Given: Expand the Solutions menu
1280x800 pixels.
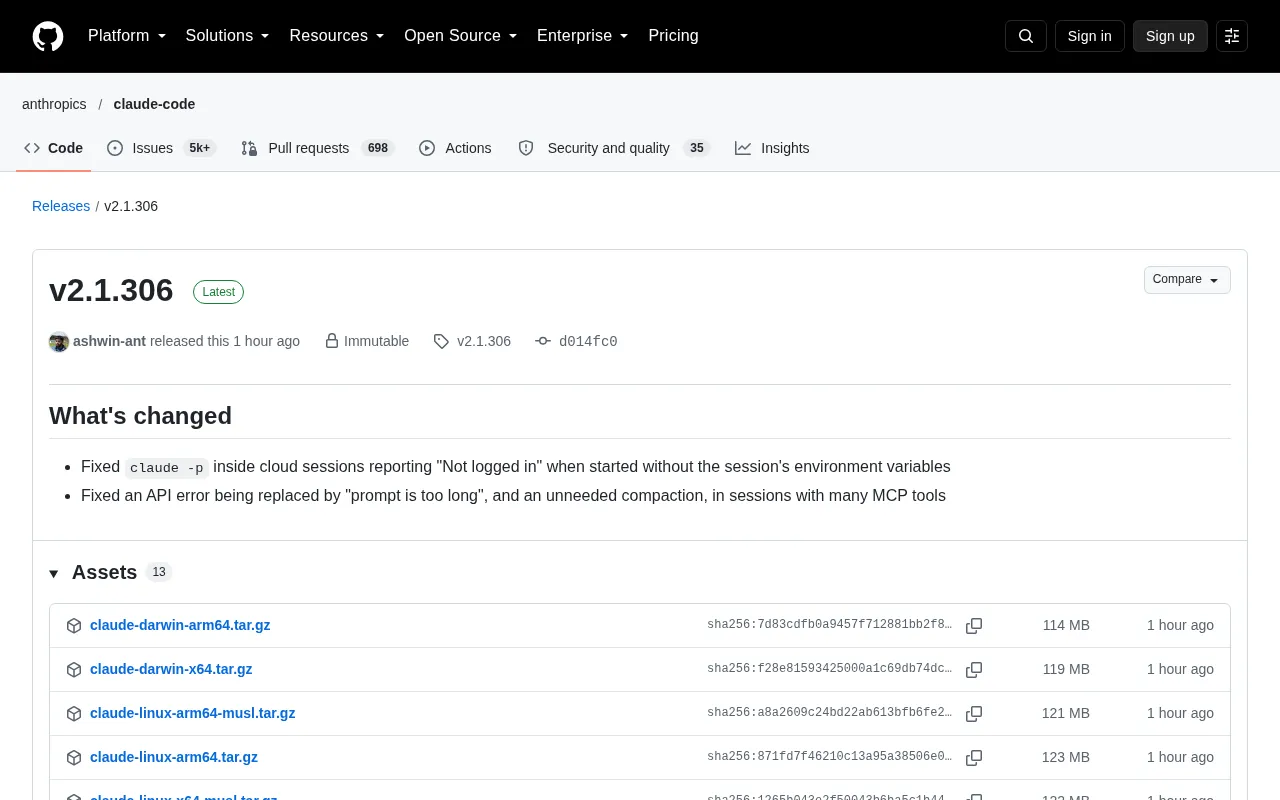Looking at the screenshot, I should [x=228, y=36].
